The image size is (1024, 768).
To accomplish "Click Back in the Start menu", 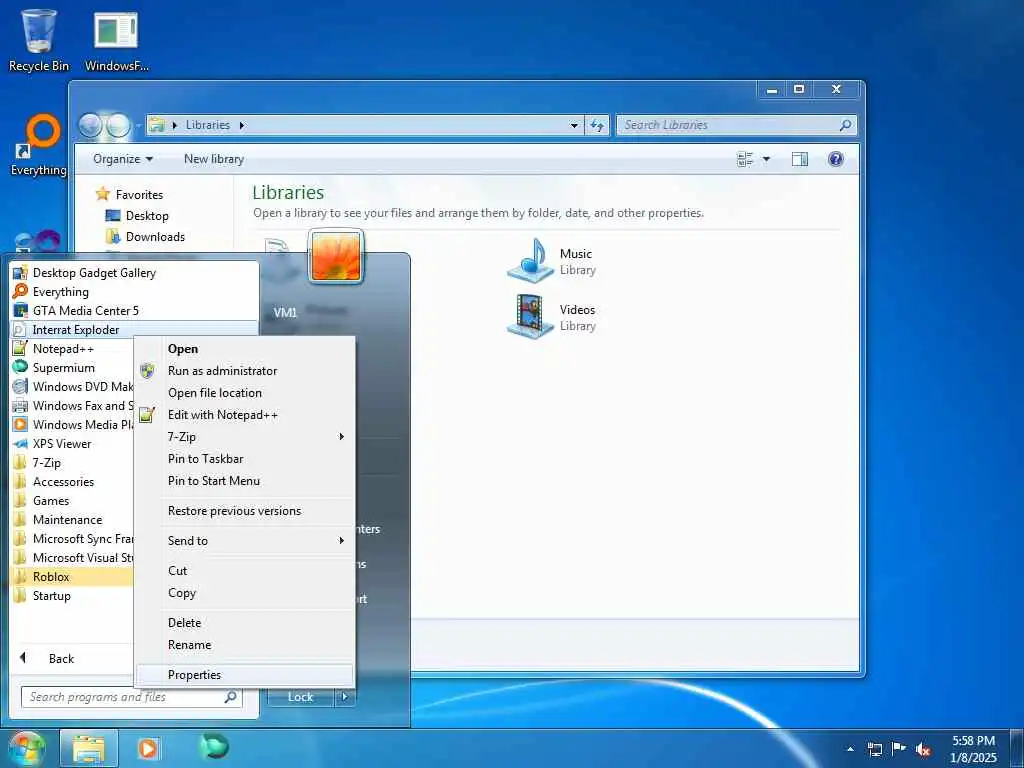I will click(x=61, y=658).
